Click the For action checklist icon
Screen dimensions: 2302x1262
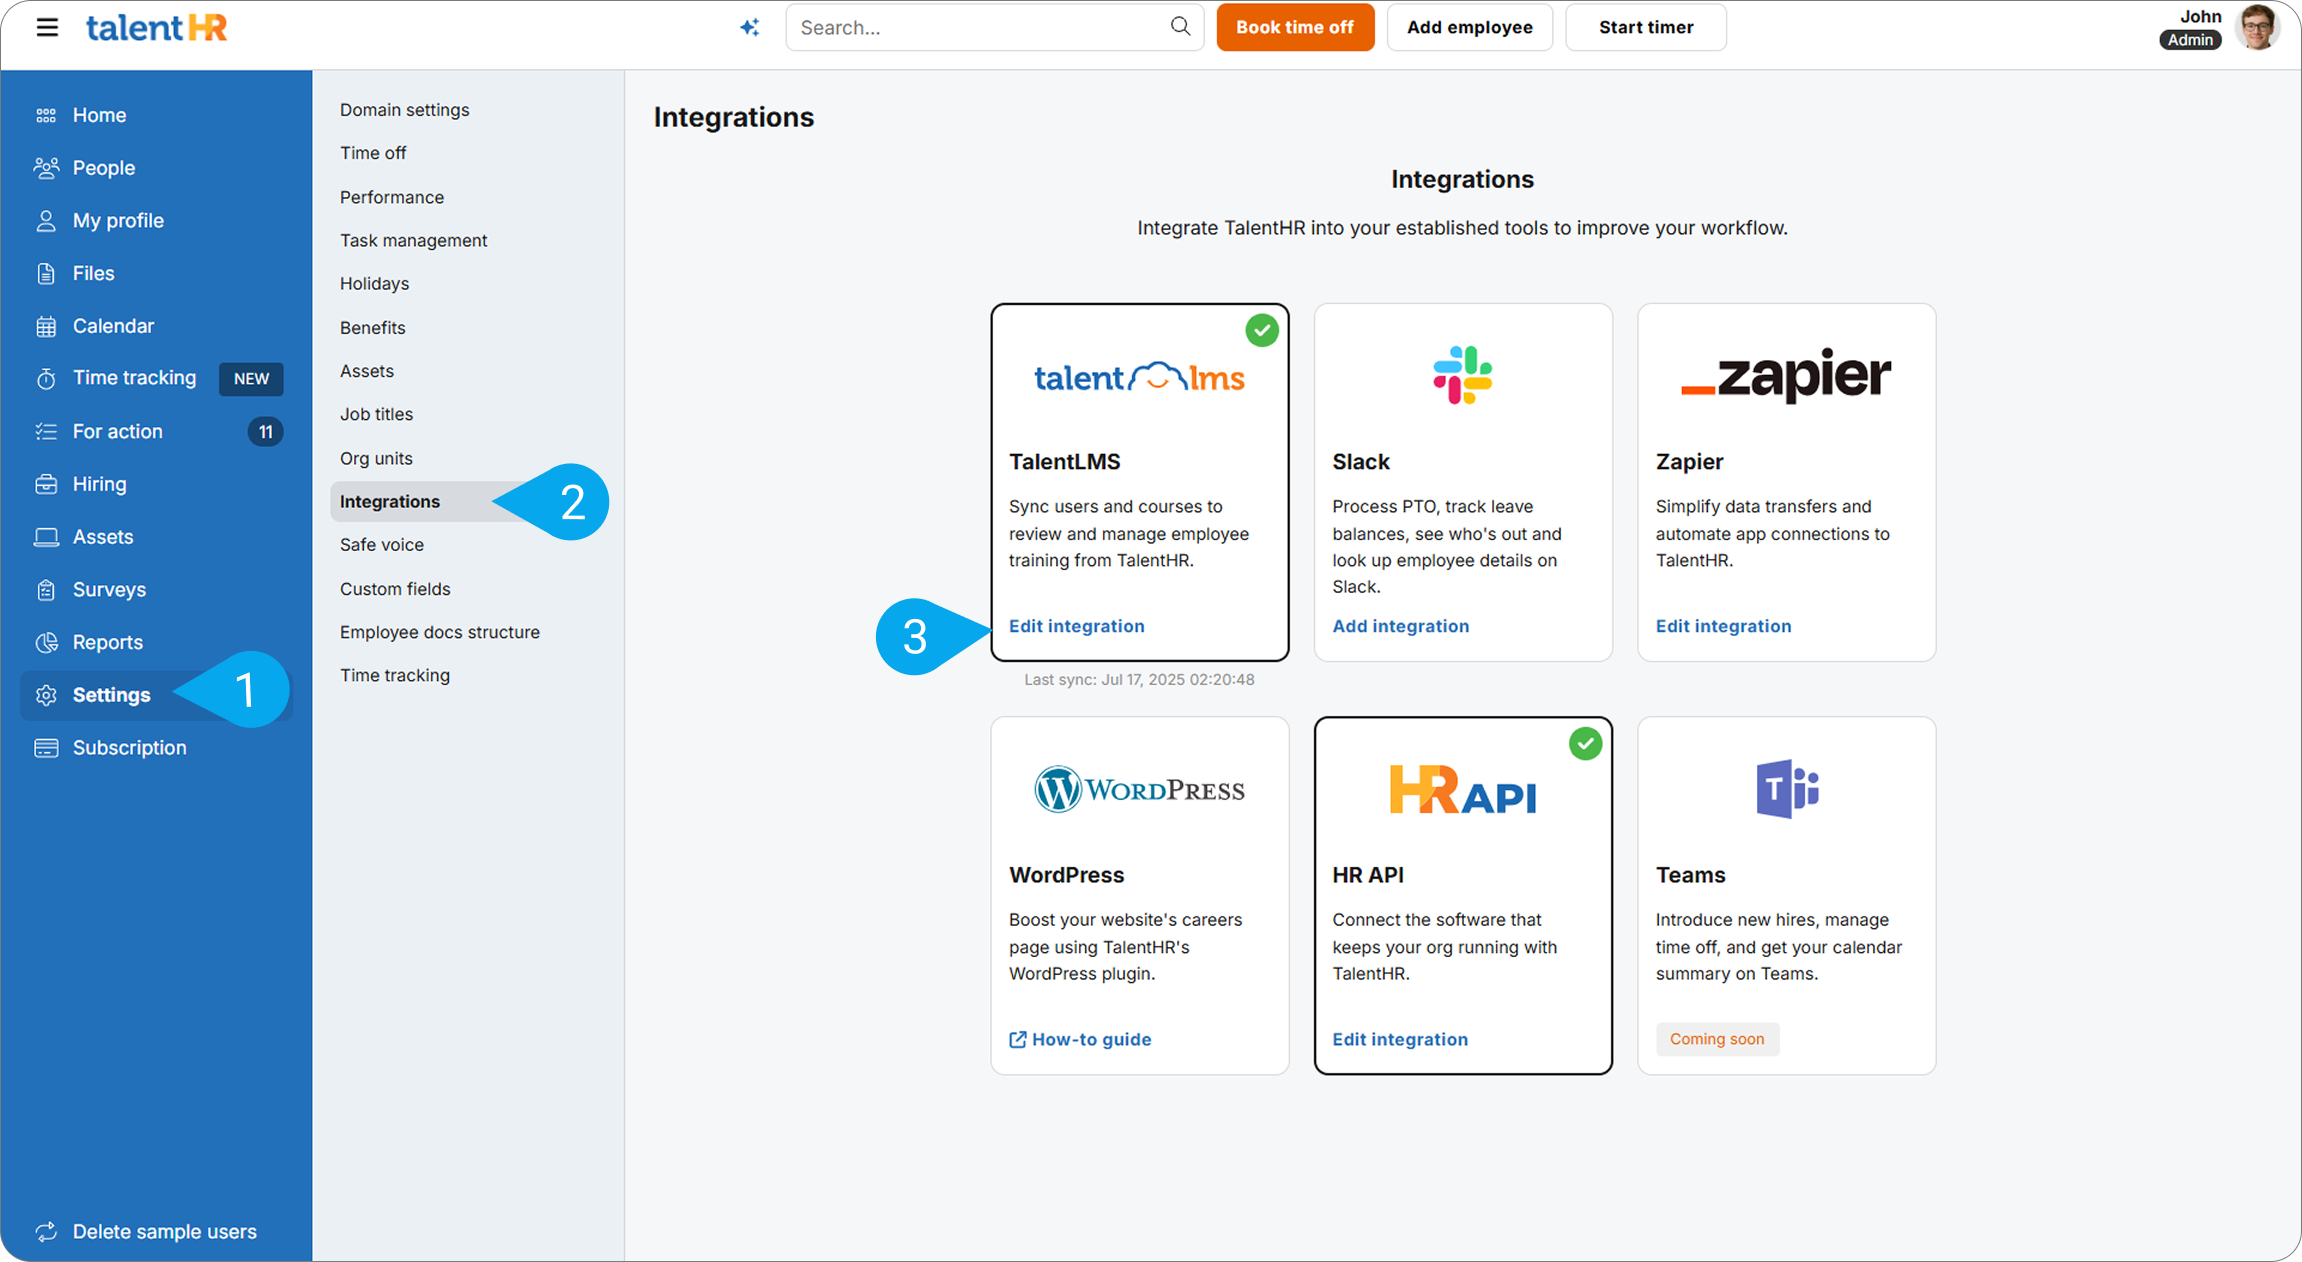point(46,431)
